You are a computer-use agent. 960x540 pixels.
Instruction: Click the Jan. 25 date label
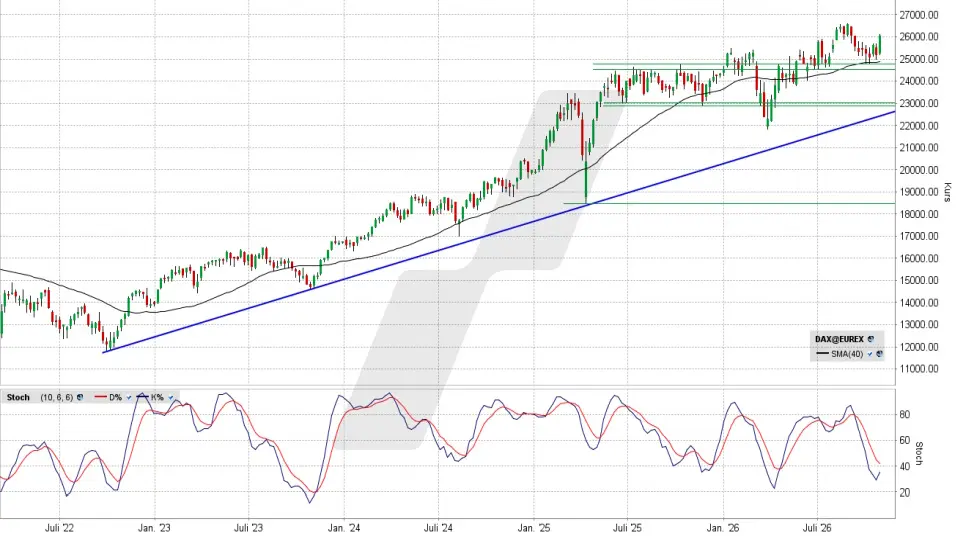[534, 528]
